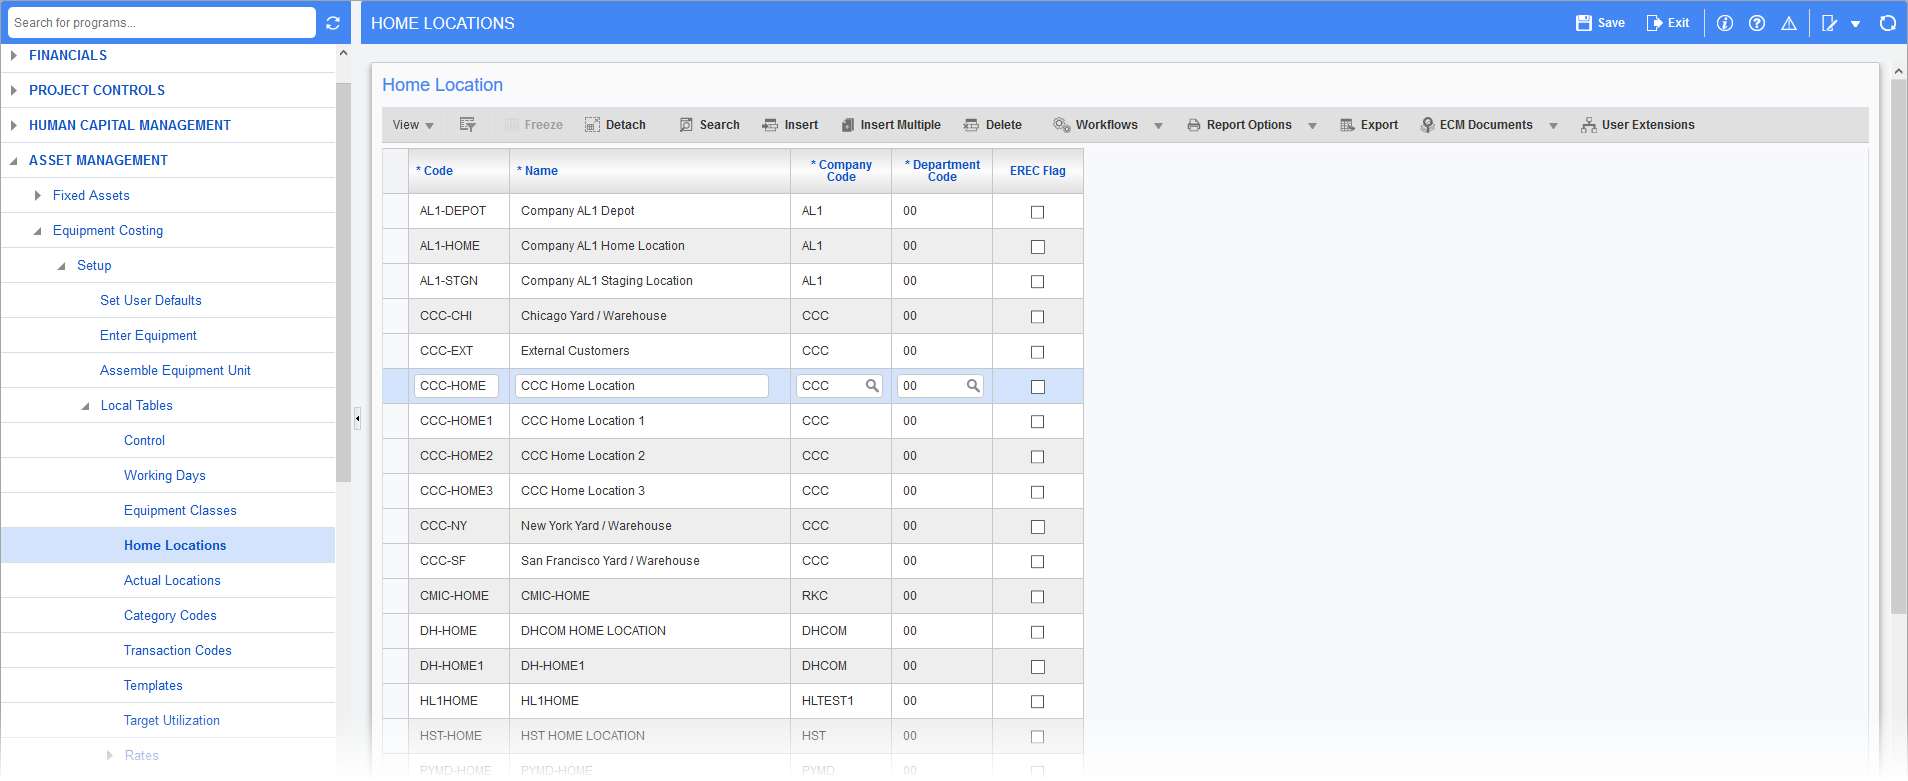The width and height of the screenshot is (1908, 781).
Task: Toggle EREC Flag for CCC-EXT
Action: [x=1038, y=352]
